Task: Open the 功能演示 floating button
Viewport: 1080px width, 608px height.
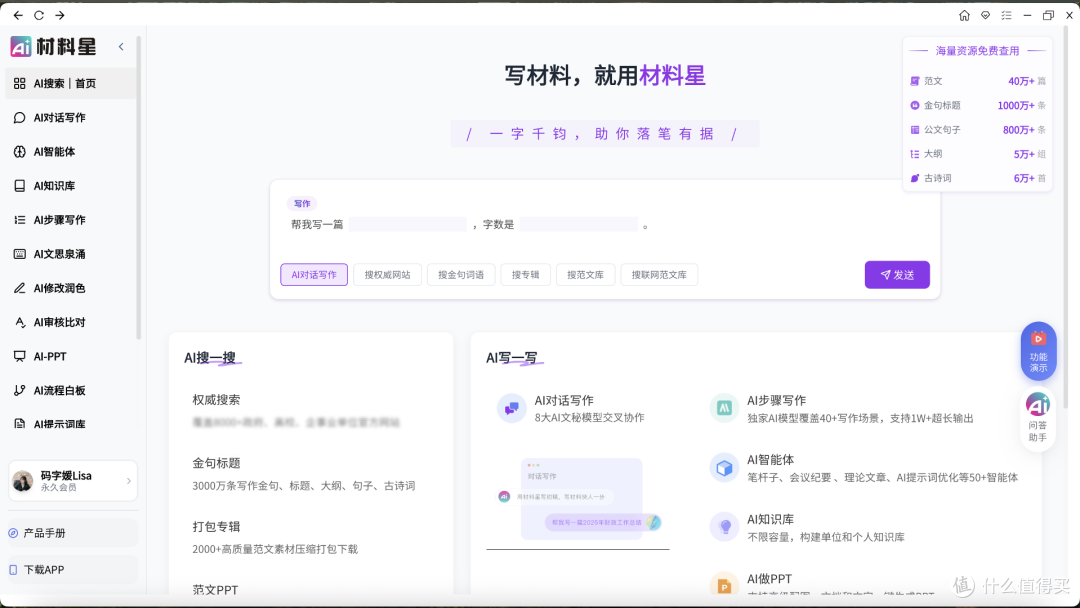Action: (1038, 351)
